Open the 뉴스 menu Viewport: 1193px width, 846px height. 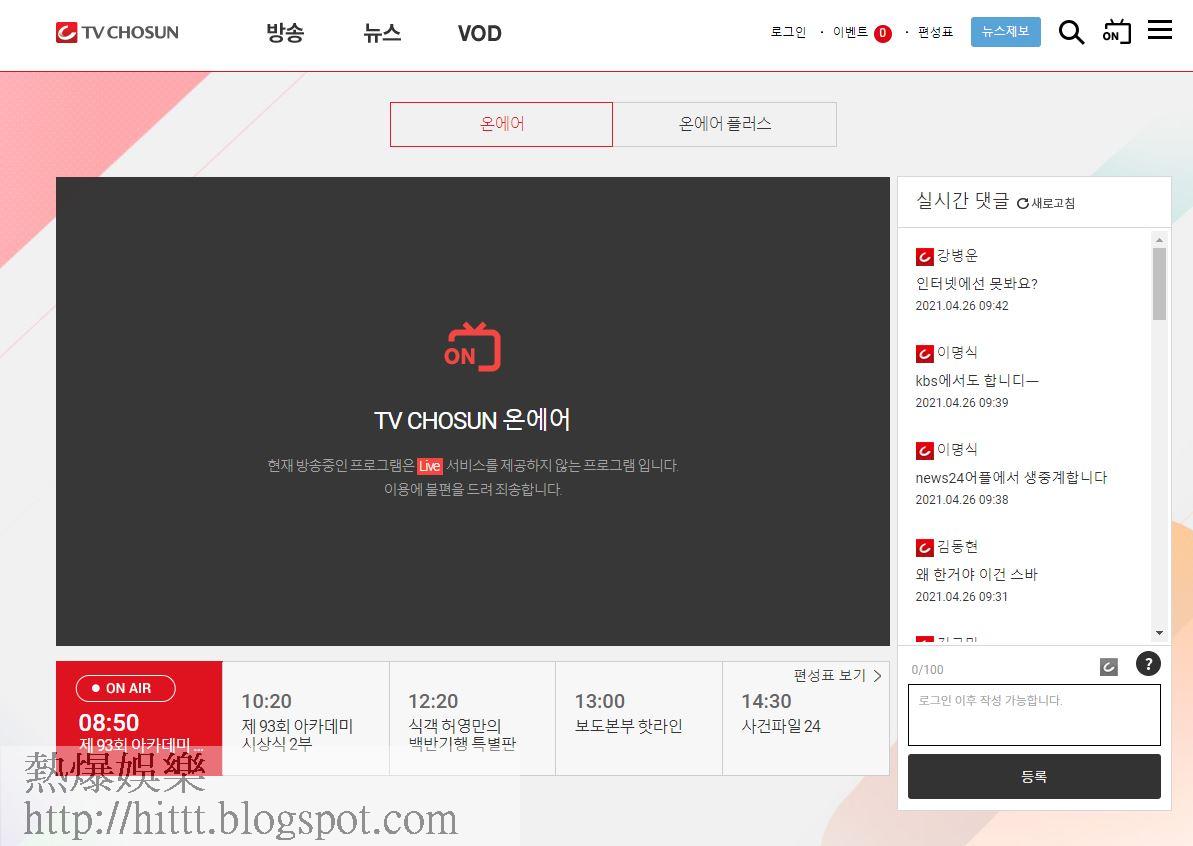pyautogui.click(x=382, y=33)
